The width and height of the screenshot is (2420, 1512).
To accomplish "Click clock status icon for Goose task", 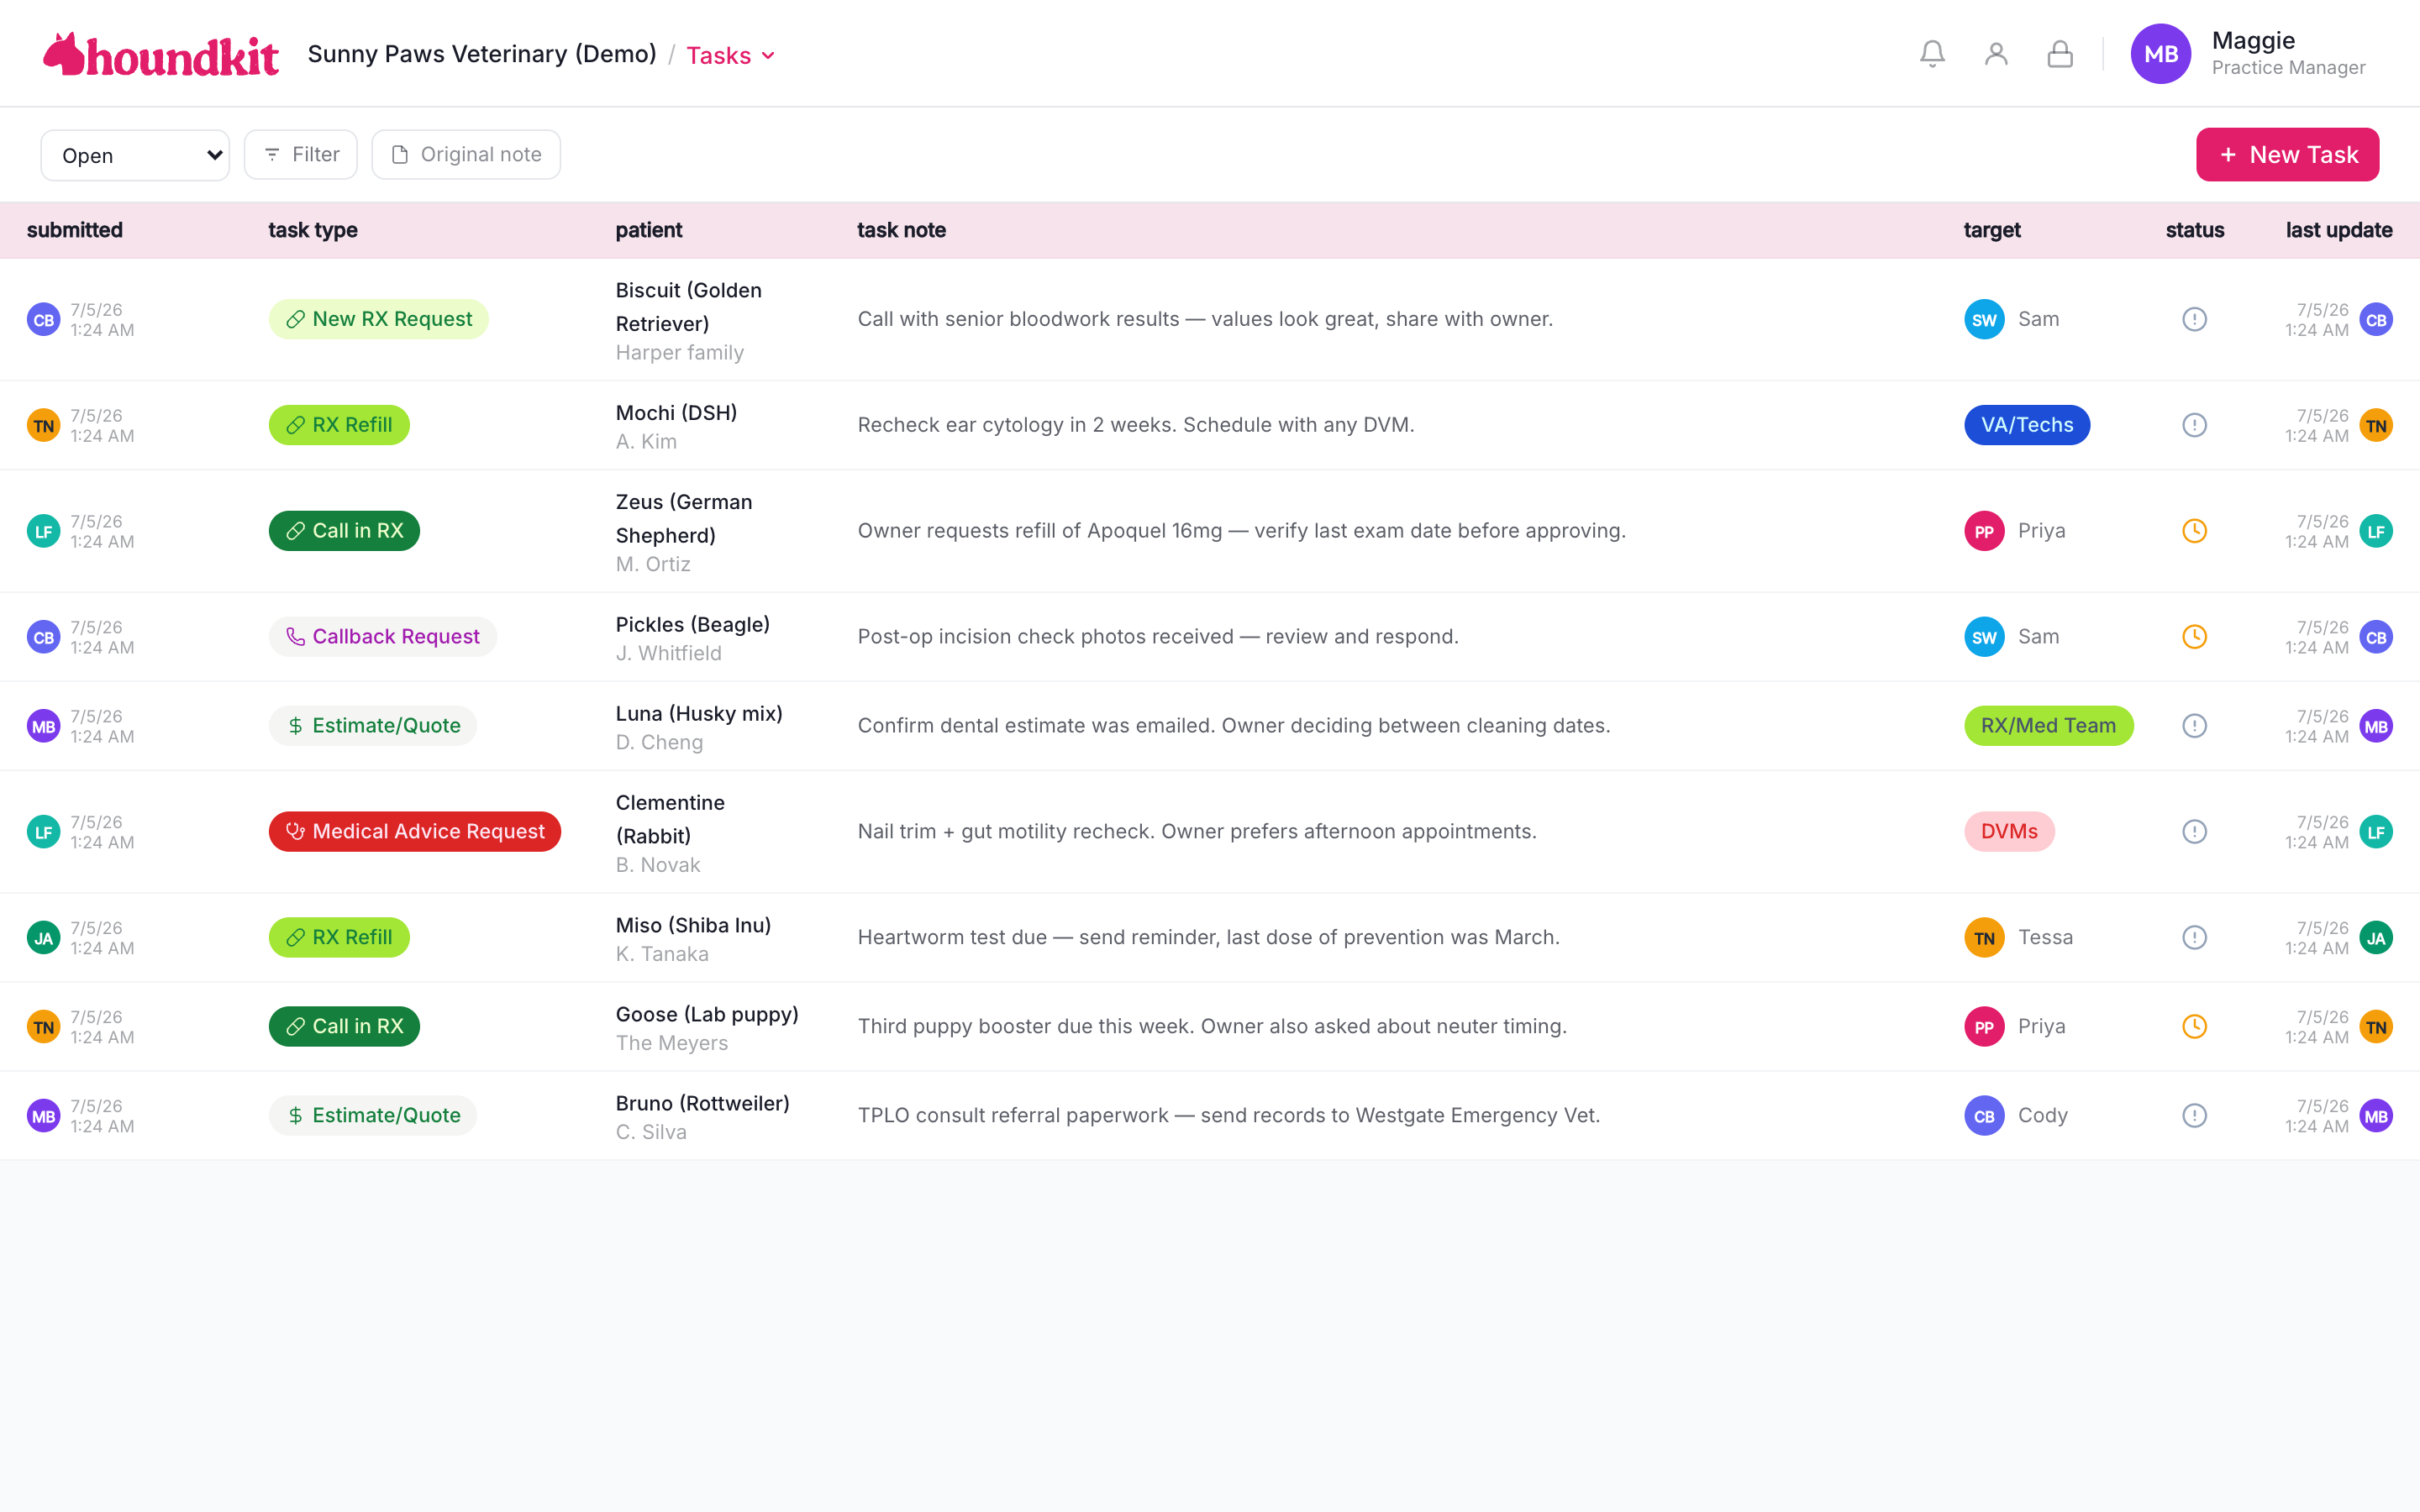I will [2194, 1027].
